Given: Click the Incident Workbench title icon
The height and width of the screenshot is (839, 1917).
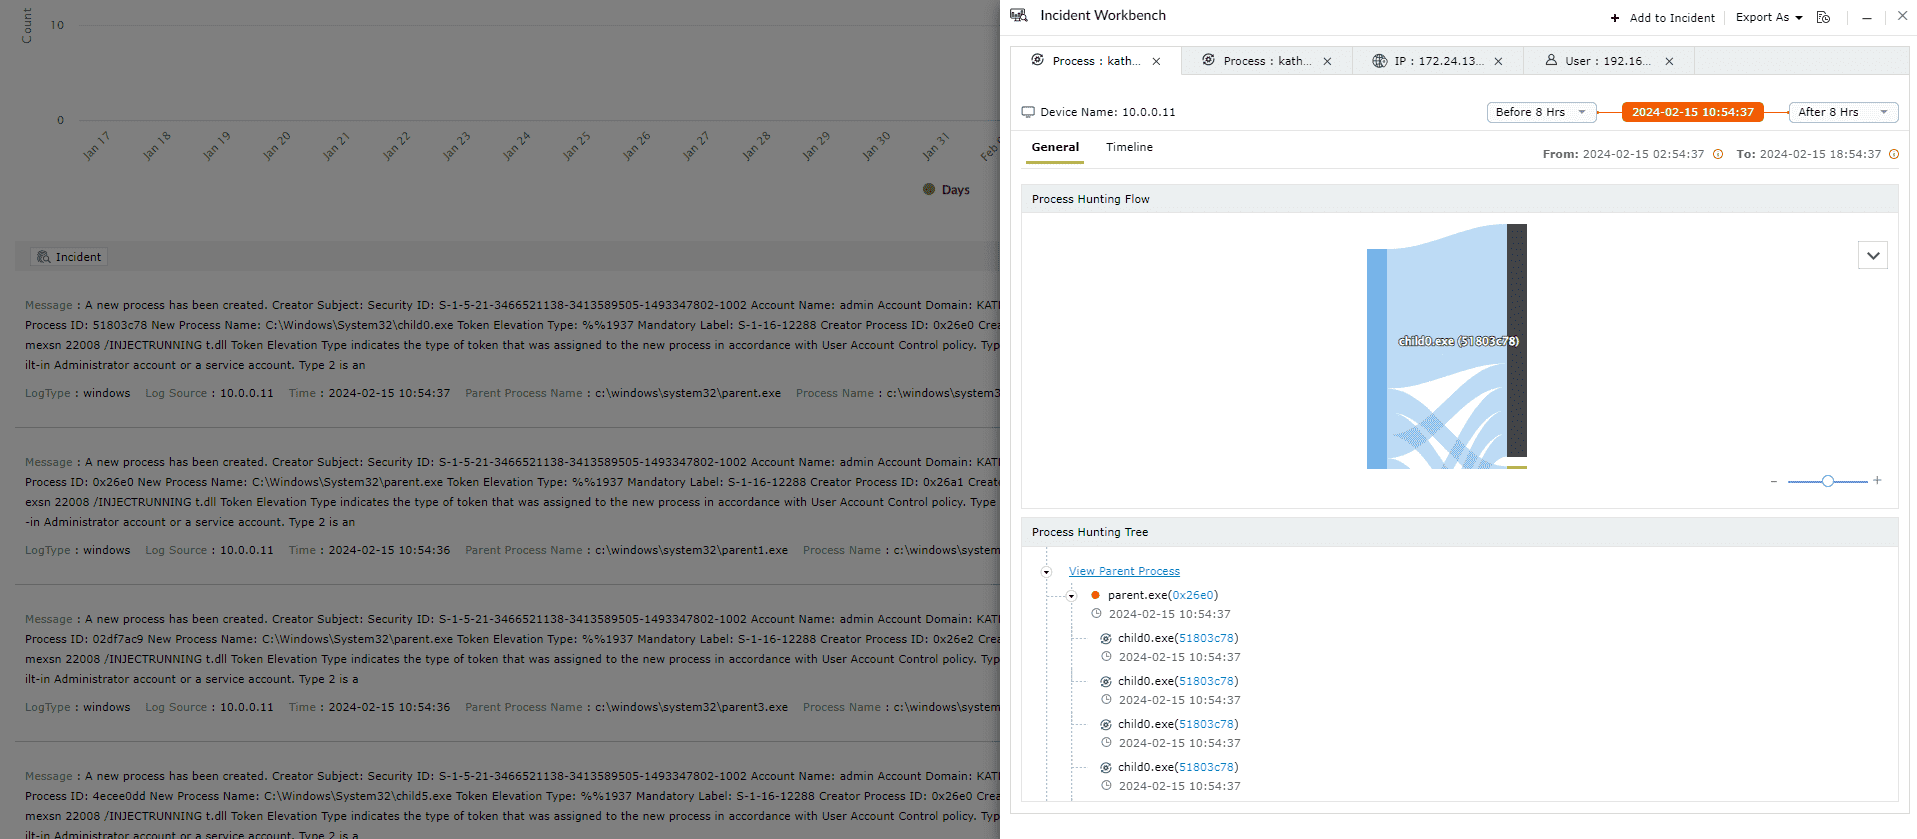Looking at the screenshot, I should [x=1019, y=15].
